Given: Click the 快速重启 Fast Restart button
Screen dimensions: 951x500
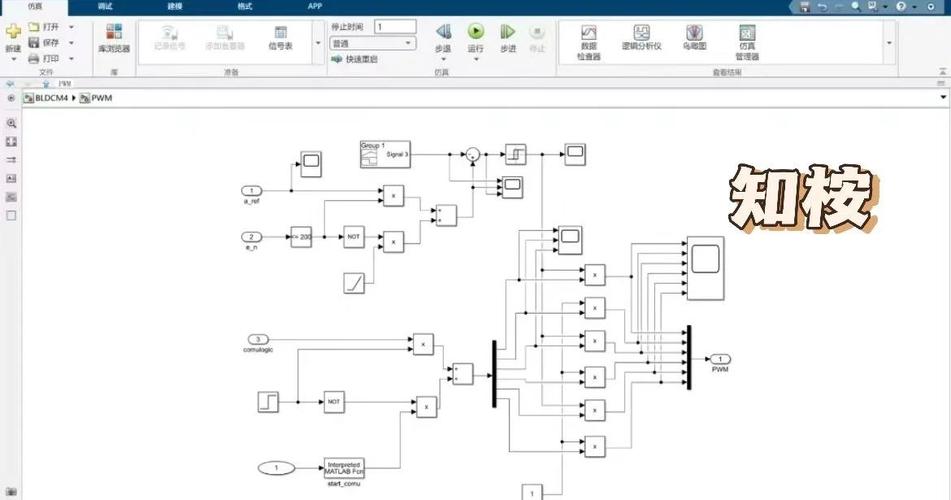Looking at the screenshot, I should coord(355,60).
